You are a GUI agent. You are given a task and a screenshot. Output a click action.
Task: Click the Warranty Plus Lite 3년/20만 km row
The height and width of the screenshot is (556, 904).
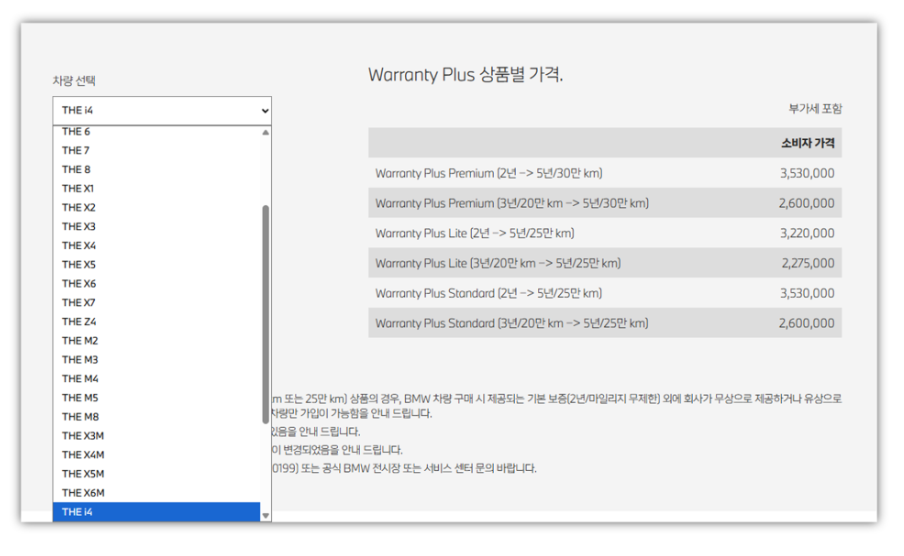(604, 263)
